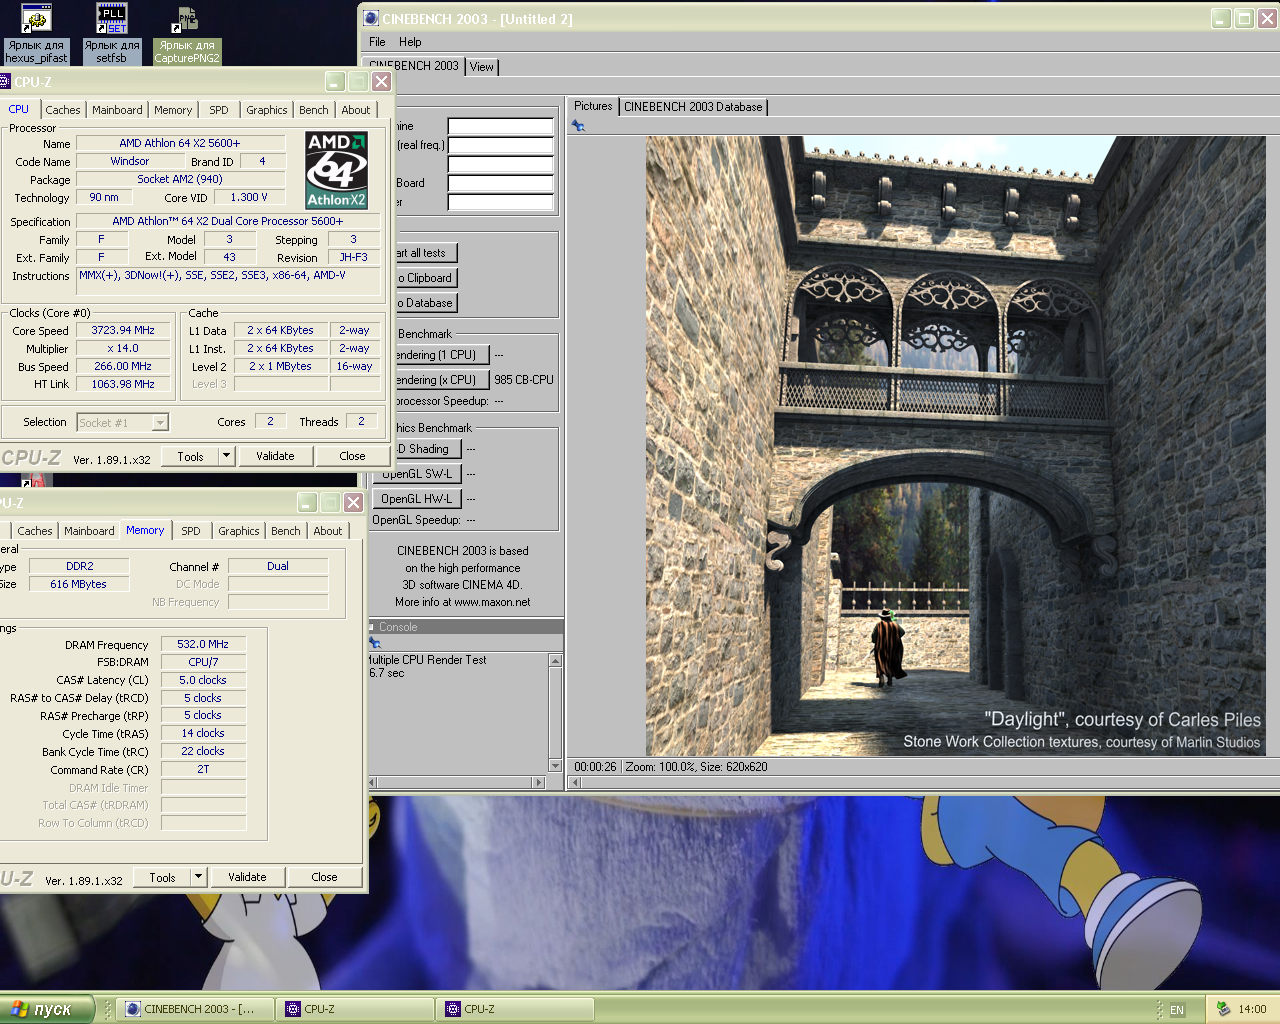Click the To Database button
Screen dimensions: 1280x1024
(425, 303)
